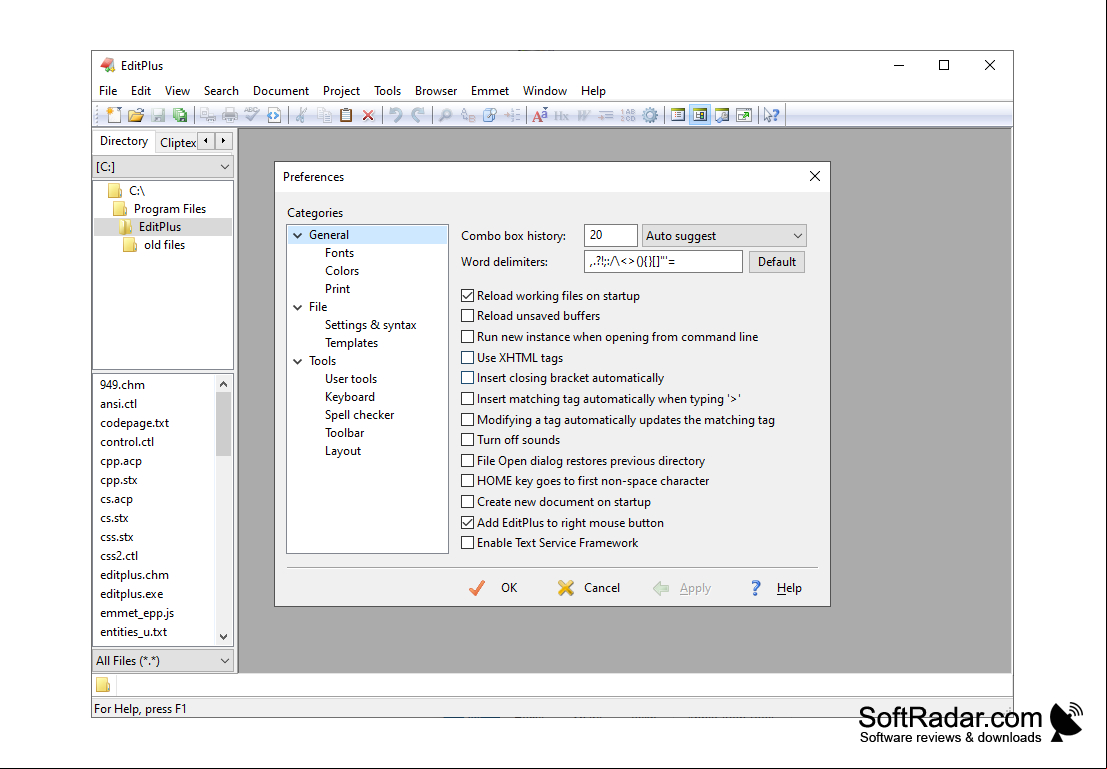Open the Search menu

coord(221,91)
